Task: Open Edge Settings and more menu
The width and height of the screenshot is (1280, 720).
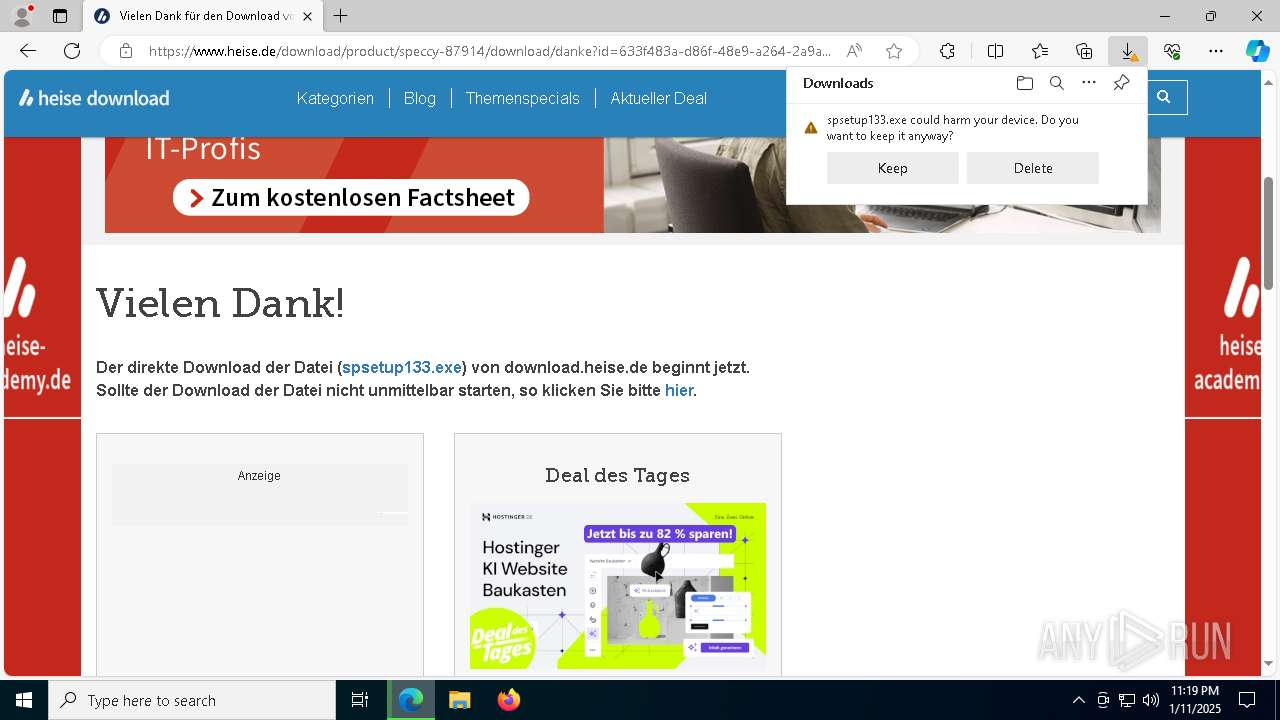Action: [x=1216, y=51]
